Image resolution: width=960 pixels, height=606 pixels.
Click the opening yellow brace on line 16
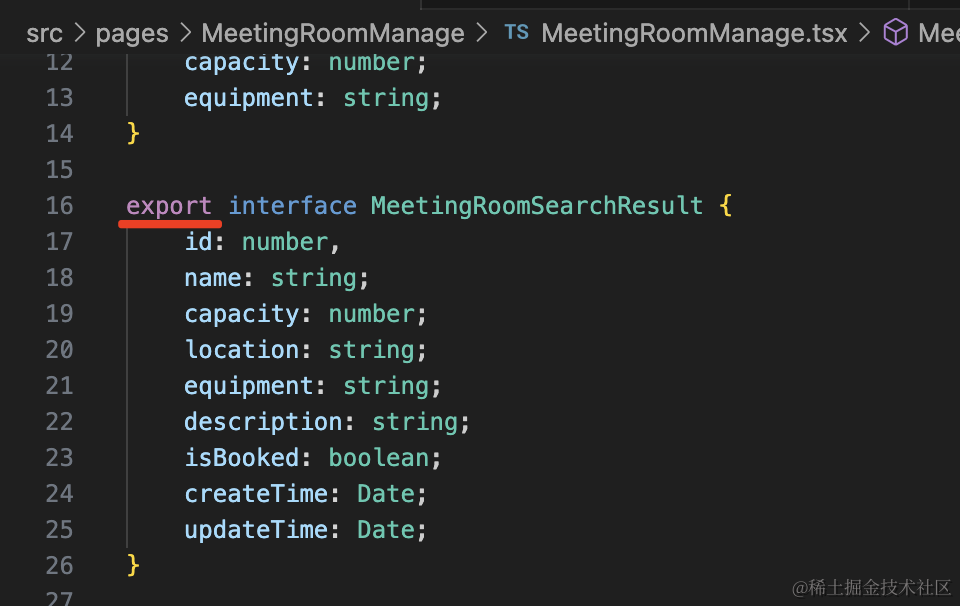[726, 206]
